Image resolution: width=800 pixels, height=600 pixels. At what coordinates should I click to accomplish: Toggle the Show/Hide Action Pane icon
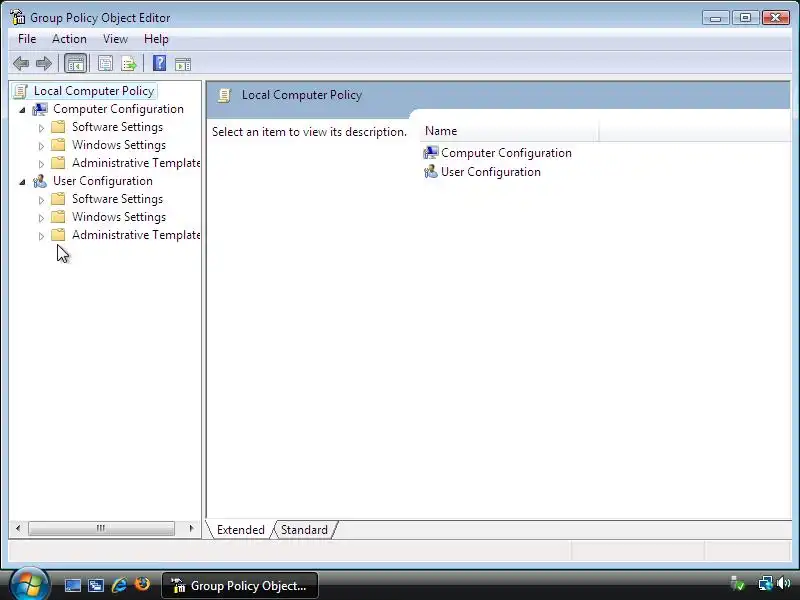click(x=183, y=64)
